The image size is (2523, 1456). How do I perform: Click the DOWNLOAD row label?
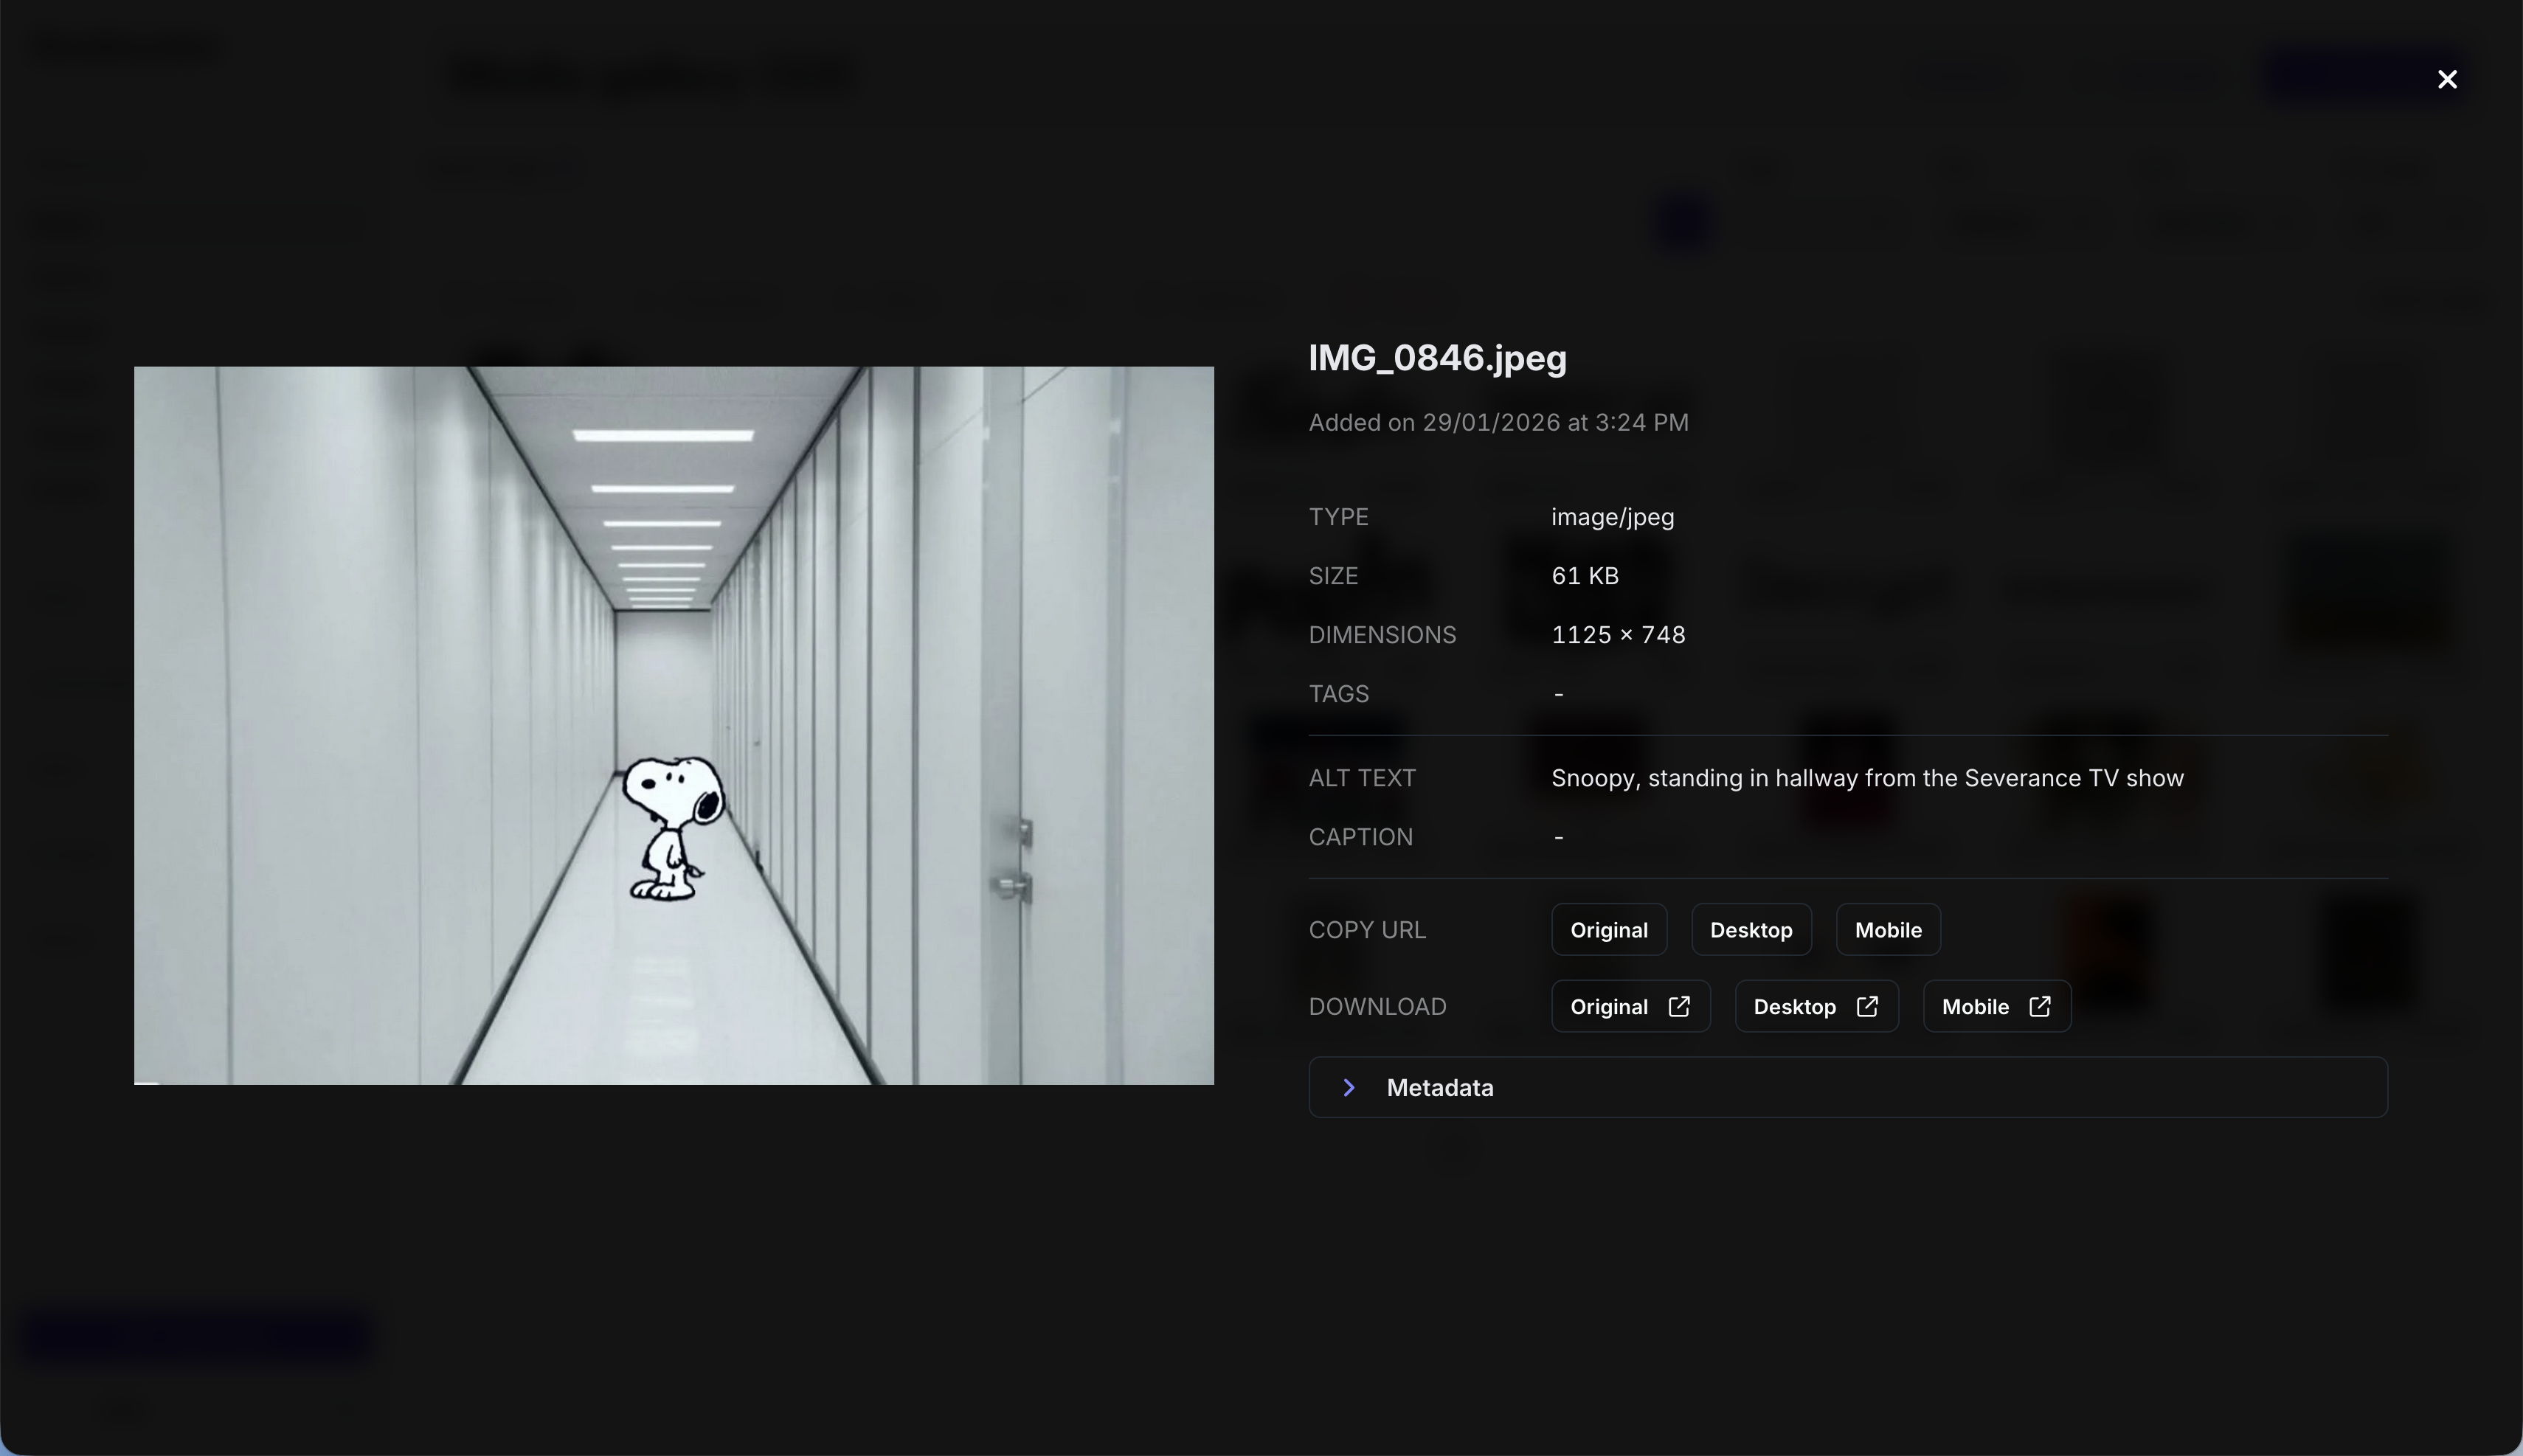point(1376,1006)
